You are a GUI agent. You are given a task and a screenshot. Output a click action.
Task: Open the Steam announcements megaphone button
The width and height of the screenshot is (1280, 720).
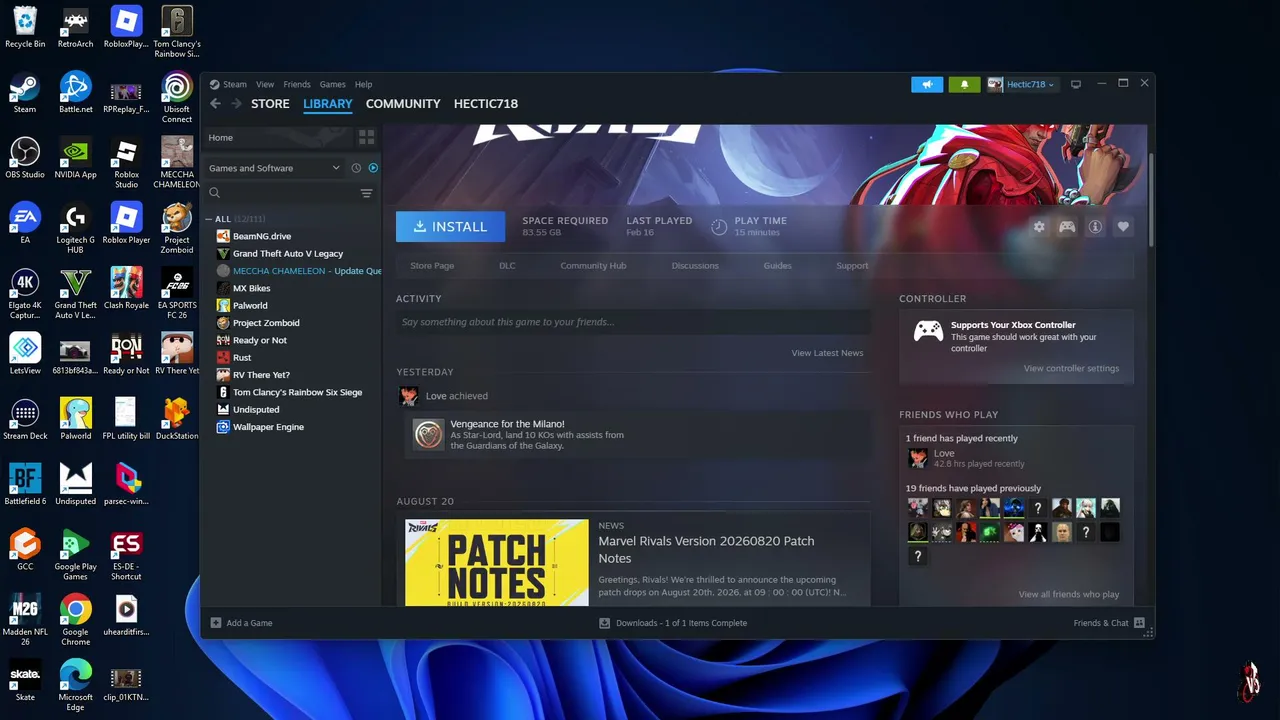pos(927,84)
